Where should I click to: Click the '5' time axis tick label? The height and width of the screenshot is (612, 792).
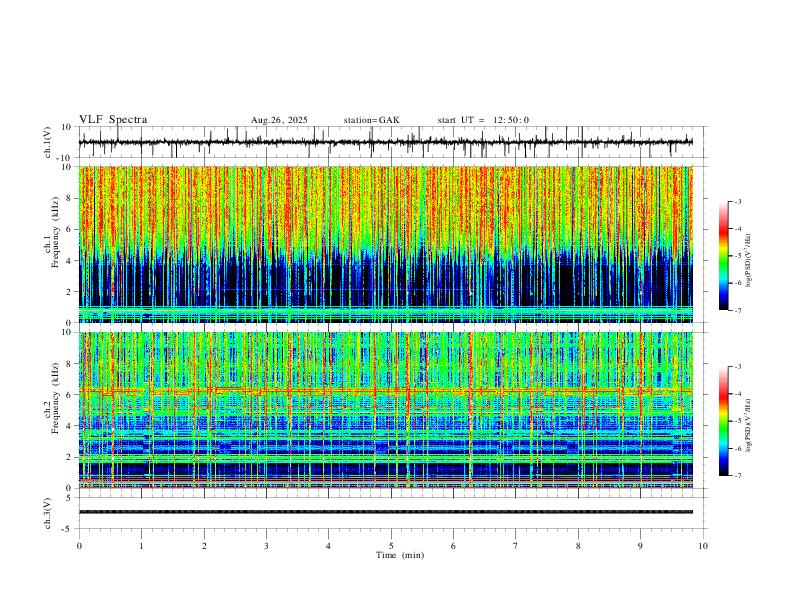(391, 546)
